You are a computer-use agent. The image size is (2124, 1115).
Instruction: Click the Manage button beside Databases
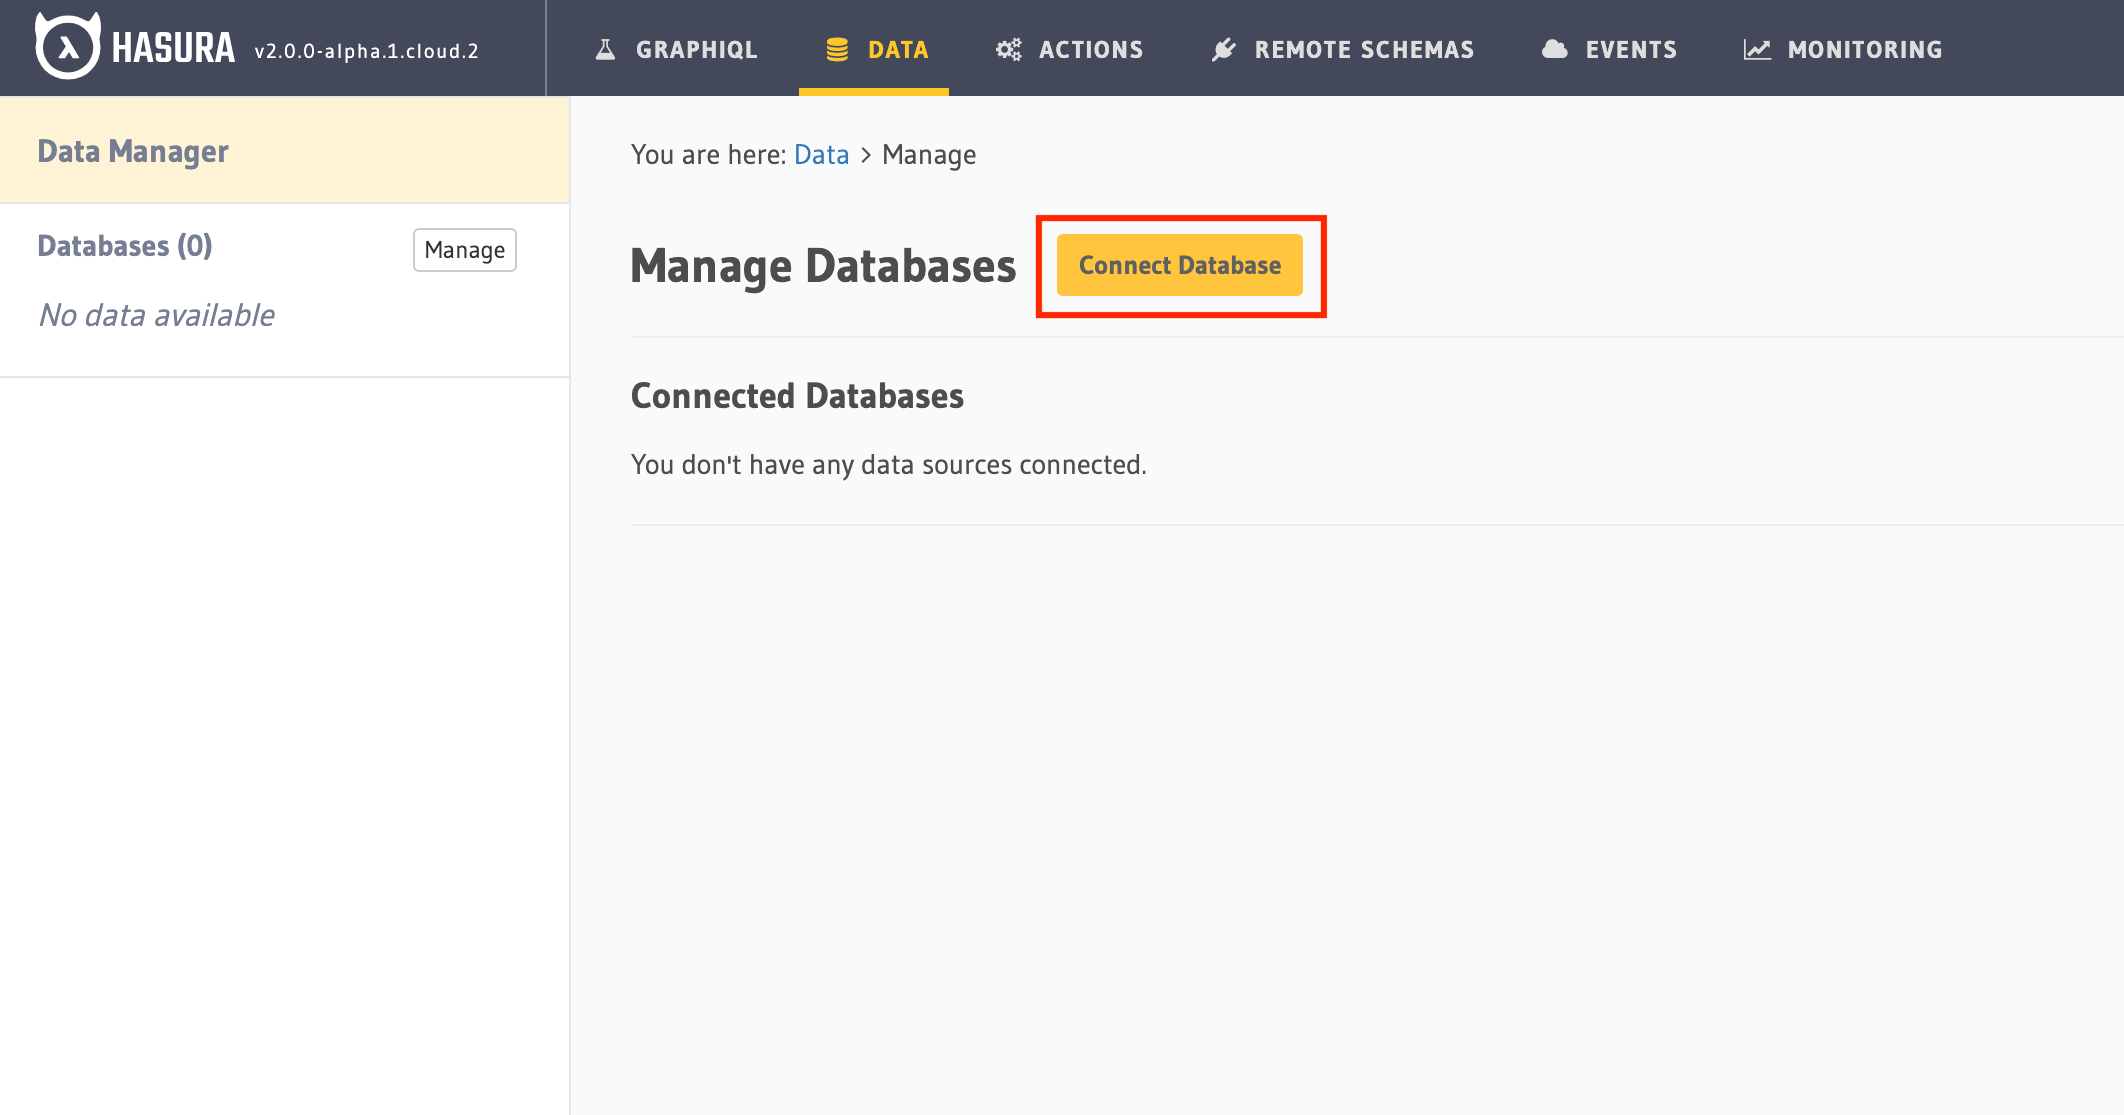pyautogui.click(x=464, y=250)
